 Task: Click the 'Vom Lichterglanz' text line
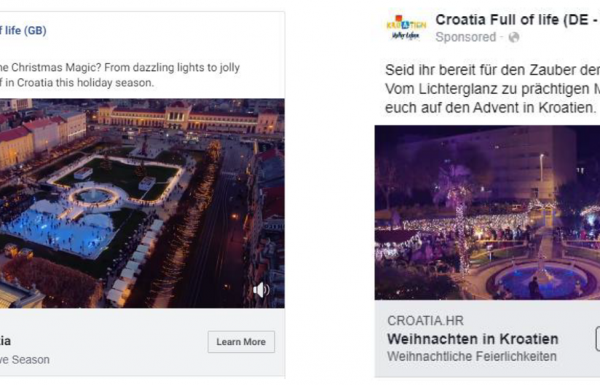tap(492, 89)
